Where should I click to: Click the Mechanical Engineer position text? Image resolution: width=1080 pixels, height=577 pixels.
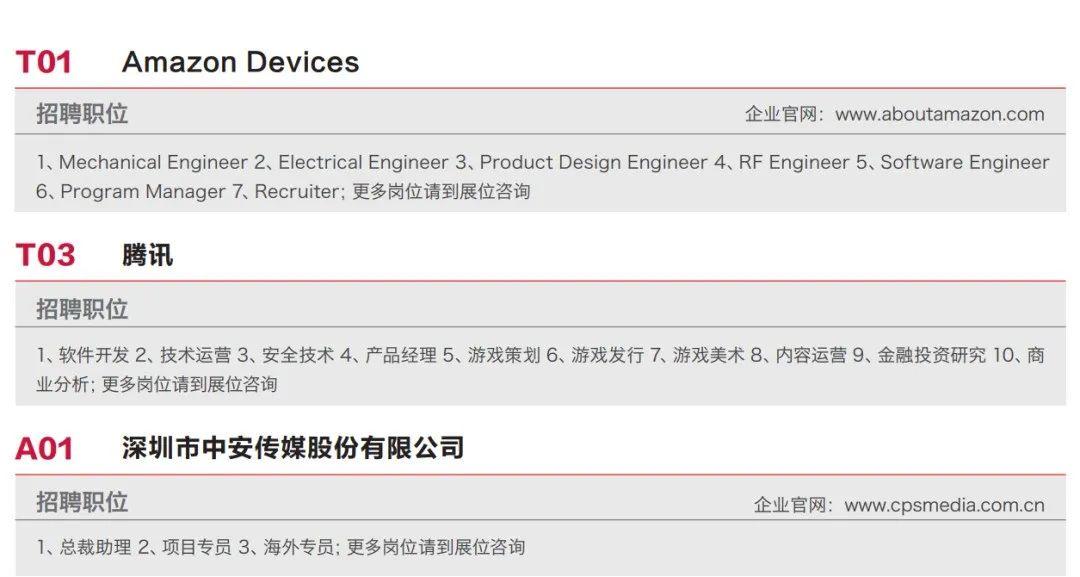[153, 162]
